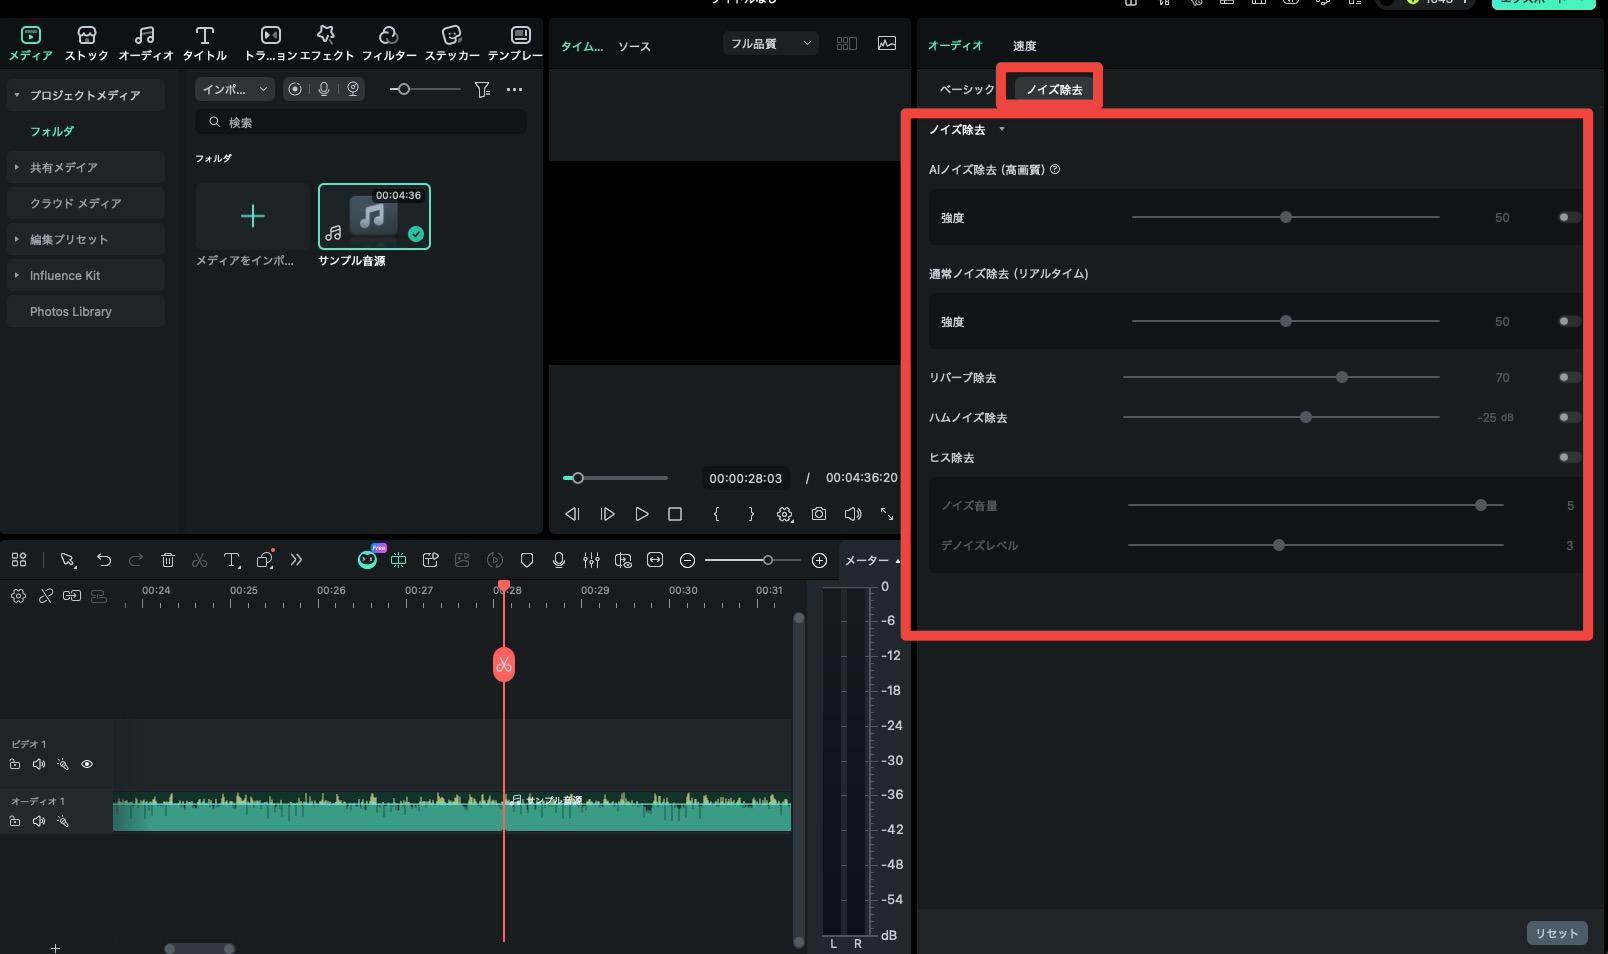Switch to the ベーシック tab
Screen dimensions: 1608x954
tap(967, 89)
